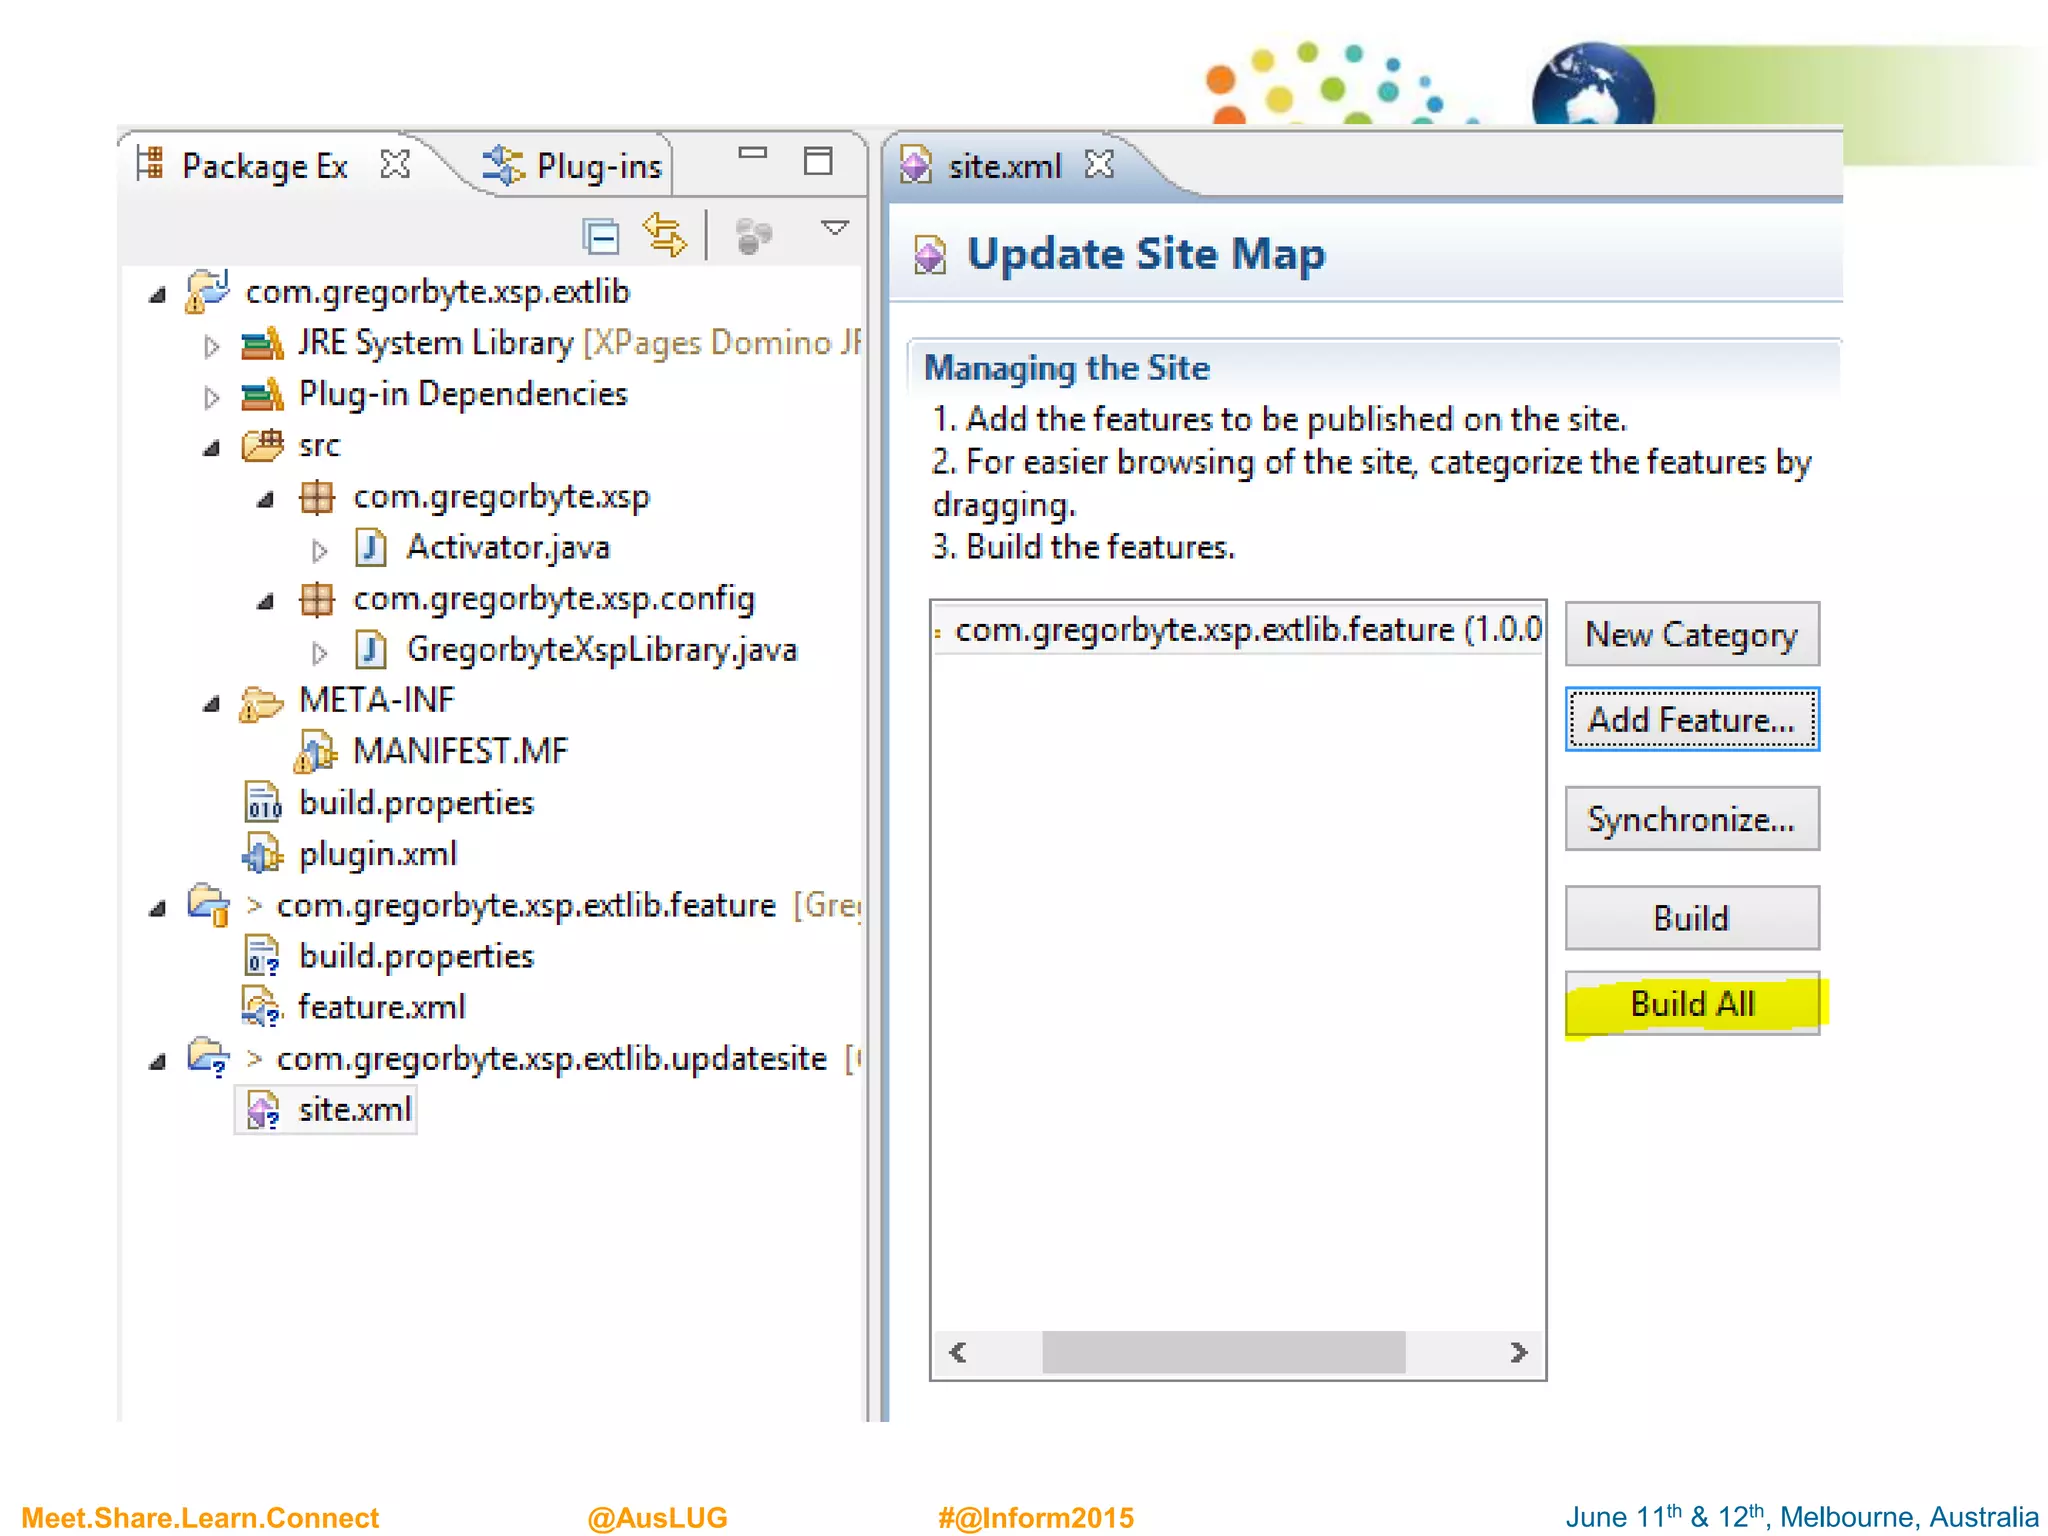The image size is (2048, 1536).
Task: Open feature.xml in the feature project
Action: click(x=381, y=1007)
